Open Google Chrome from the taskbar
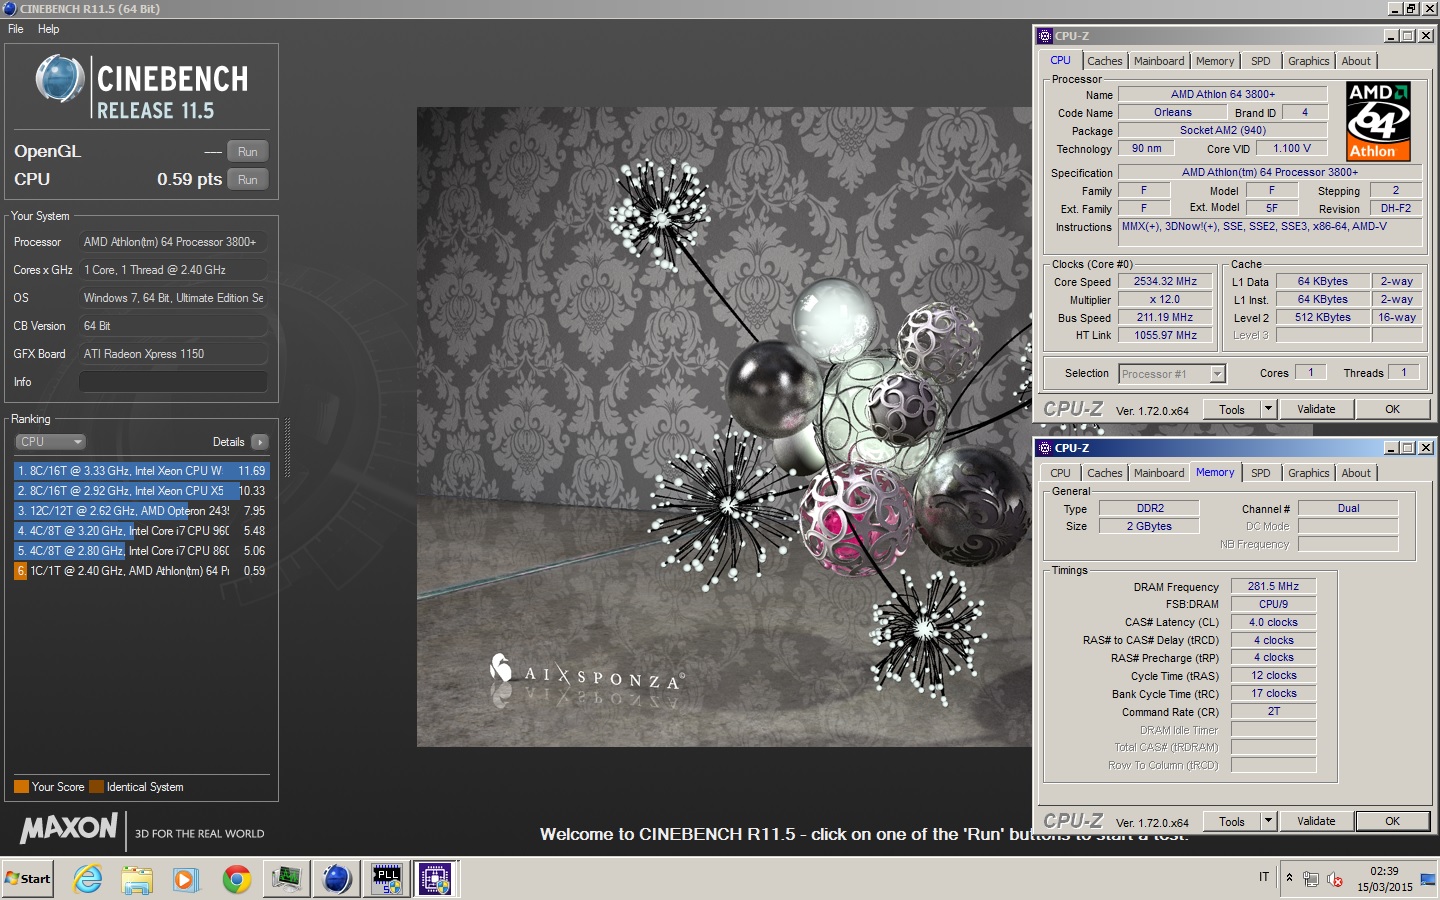Image resolution: width=1440 pixels, height=900 pixels. tap(237, 879)
